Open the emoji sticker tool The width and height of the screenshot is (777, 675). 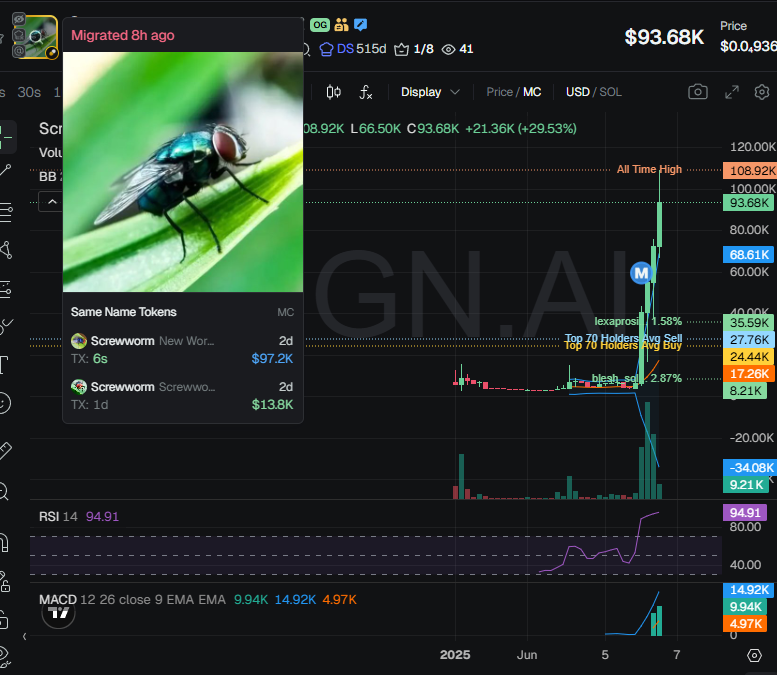click(x=4, y=403)
